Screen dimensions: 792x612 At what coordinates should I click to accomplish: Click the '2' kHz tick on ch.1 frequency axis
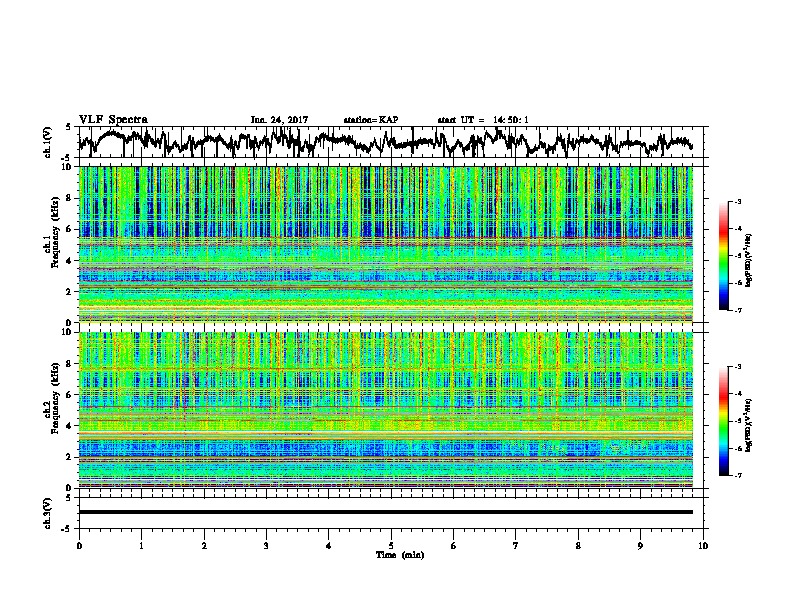coord(71,292)
